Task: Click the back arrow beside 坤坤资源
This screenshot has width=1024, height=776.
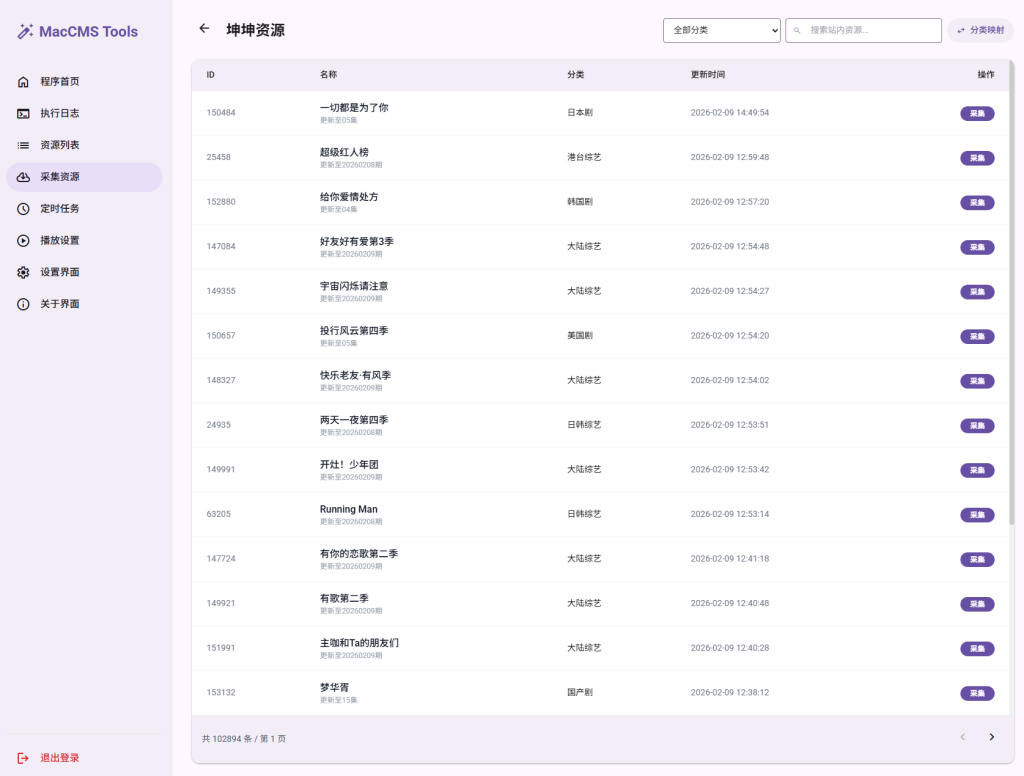Action: [204, 29]
